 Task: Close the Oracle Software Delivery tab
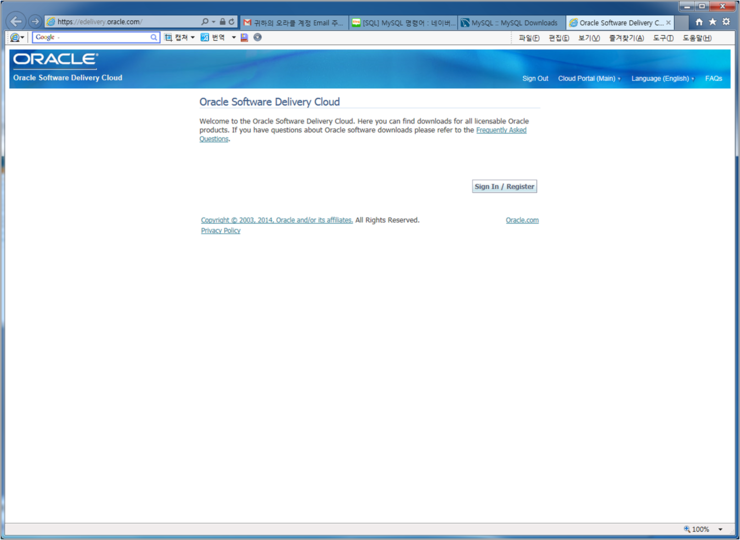point(668,23)
